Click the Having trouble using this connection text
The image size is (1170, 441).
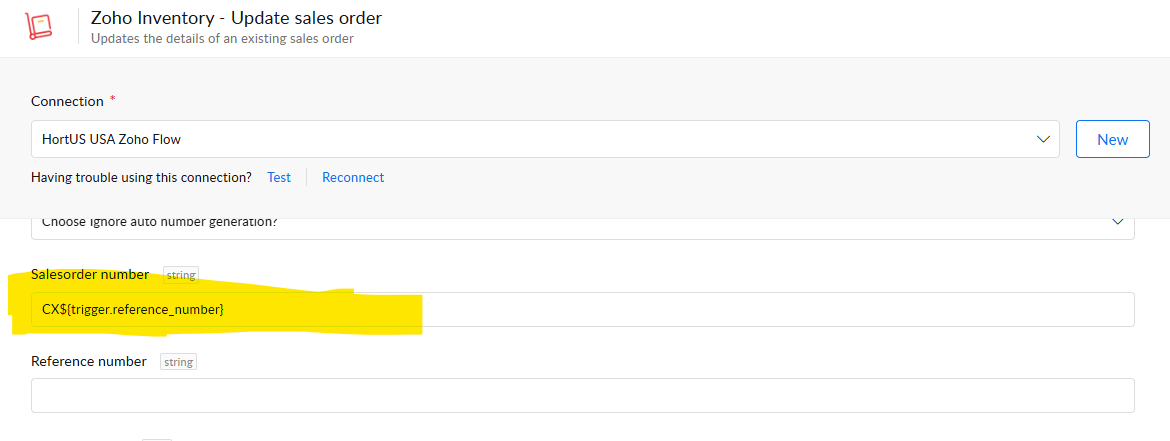click(x=142, y=178)
